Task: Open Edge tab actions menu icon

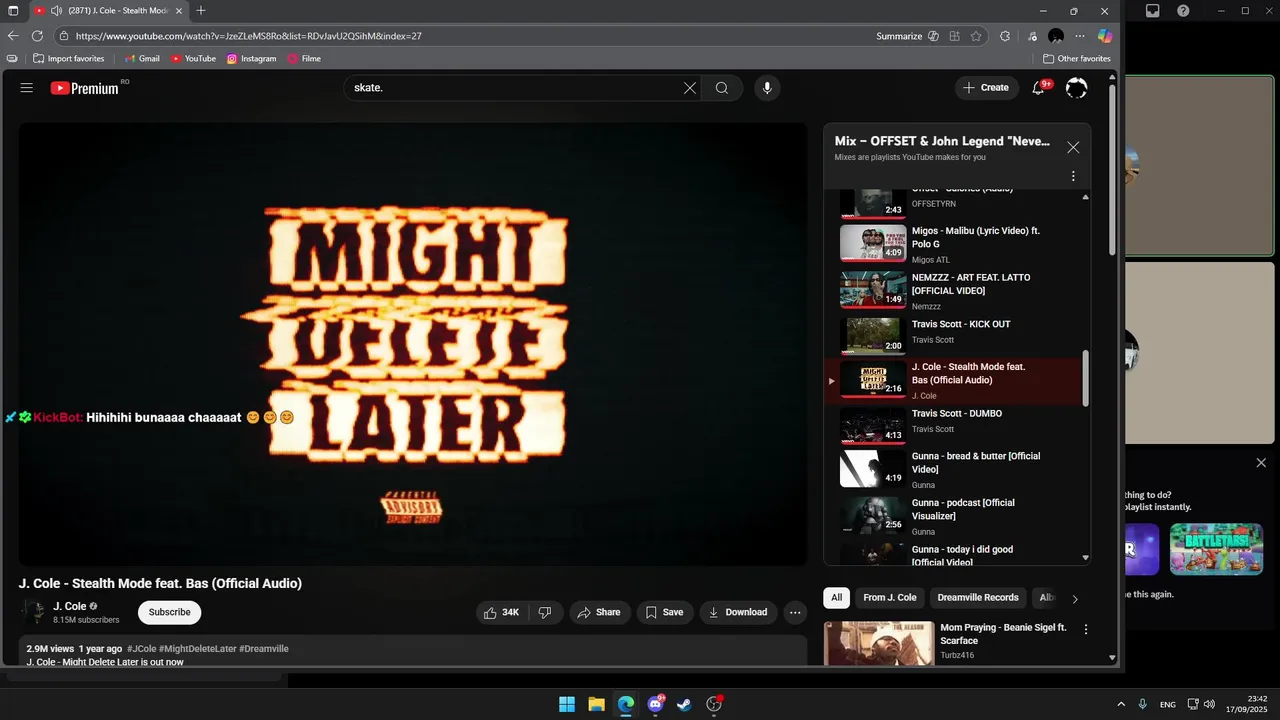Action: coord(13,11)
